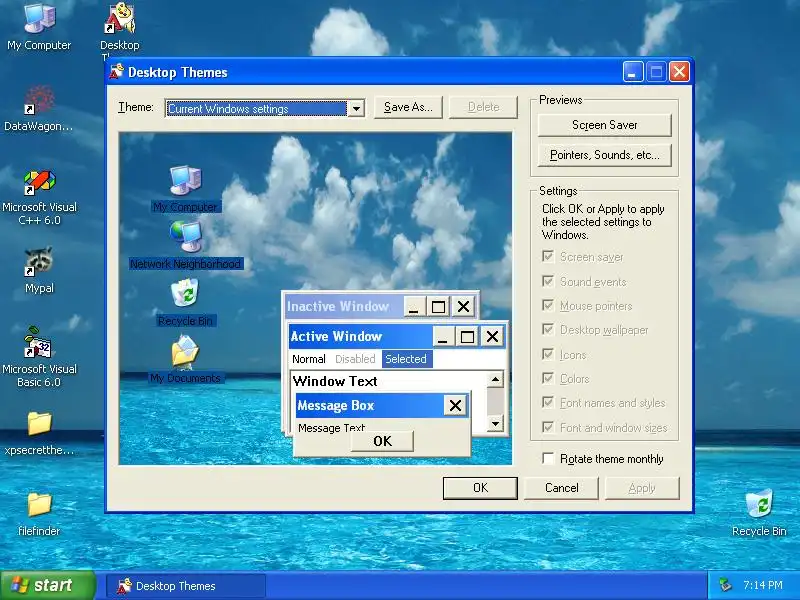Toggle the Icons checkbox
Image resolution: width=800 pixels, height=600 pixels.
point(548,354)
